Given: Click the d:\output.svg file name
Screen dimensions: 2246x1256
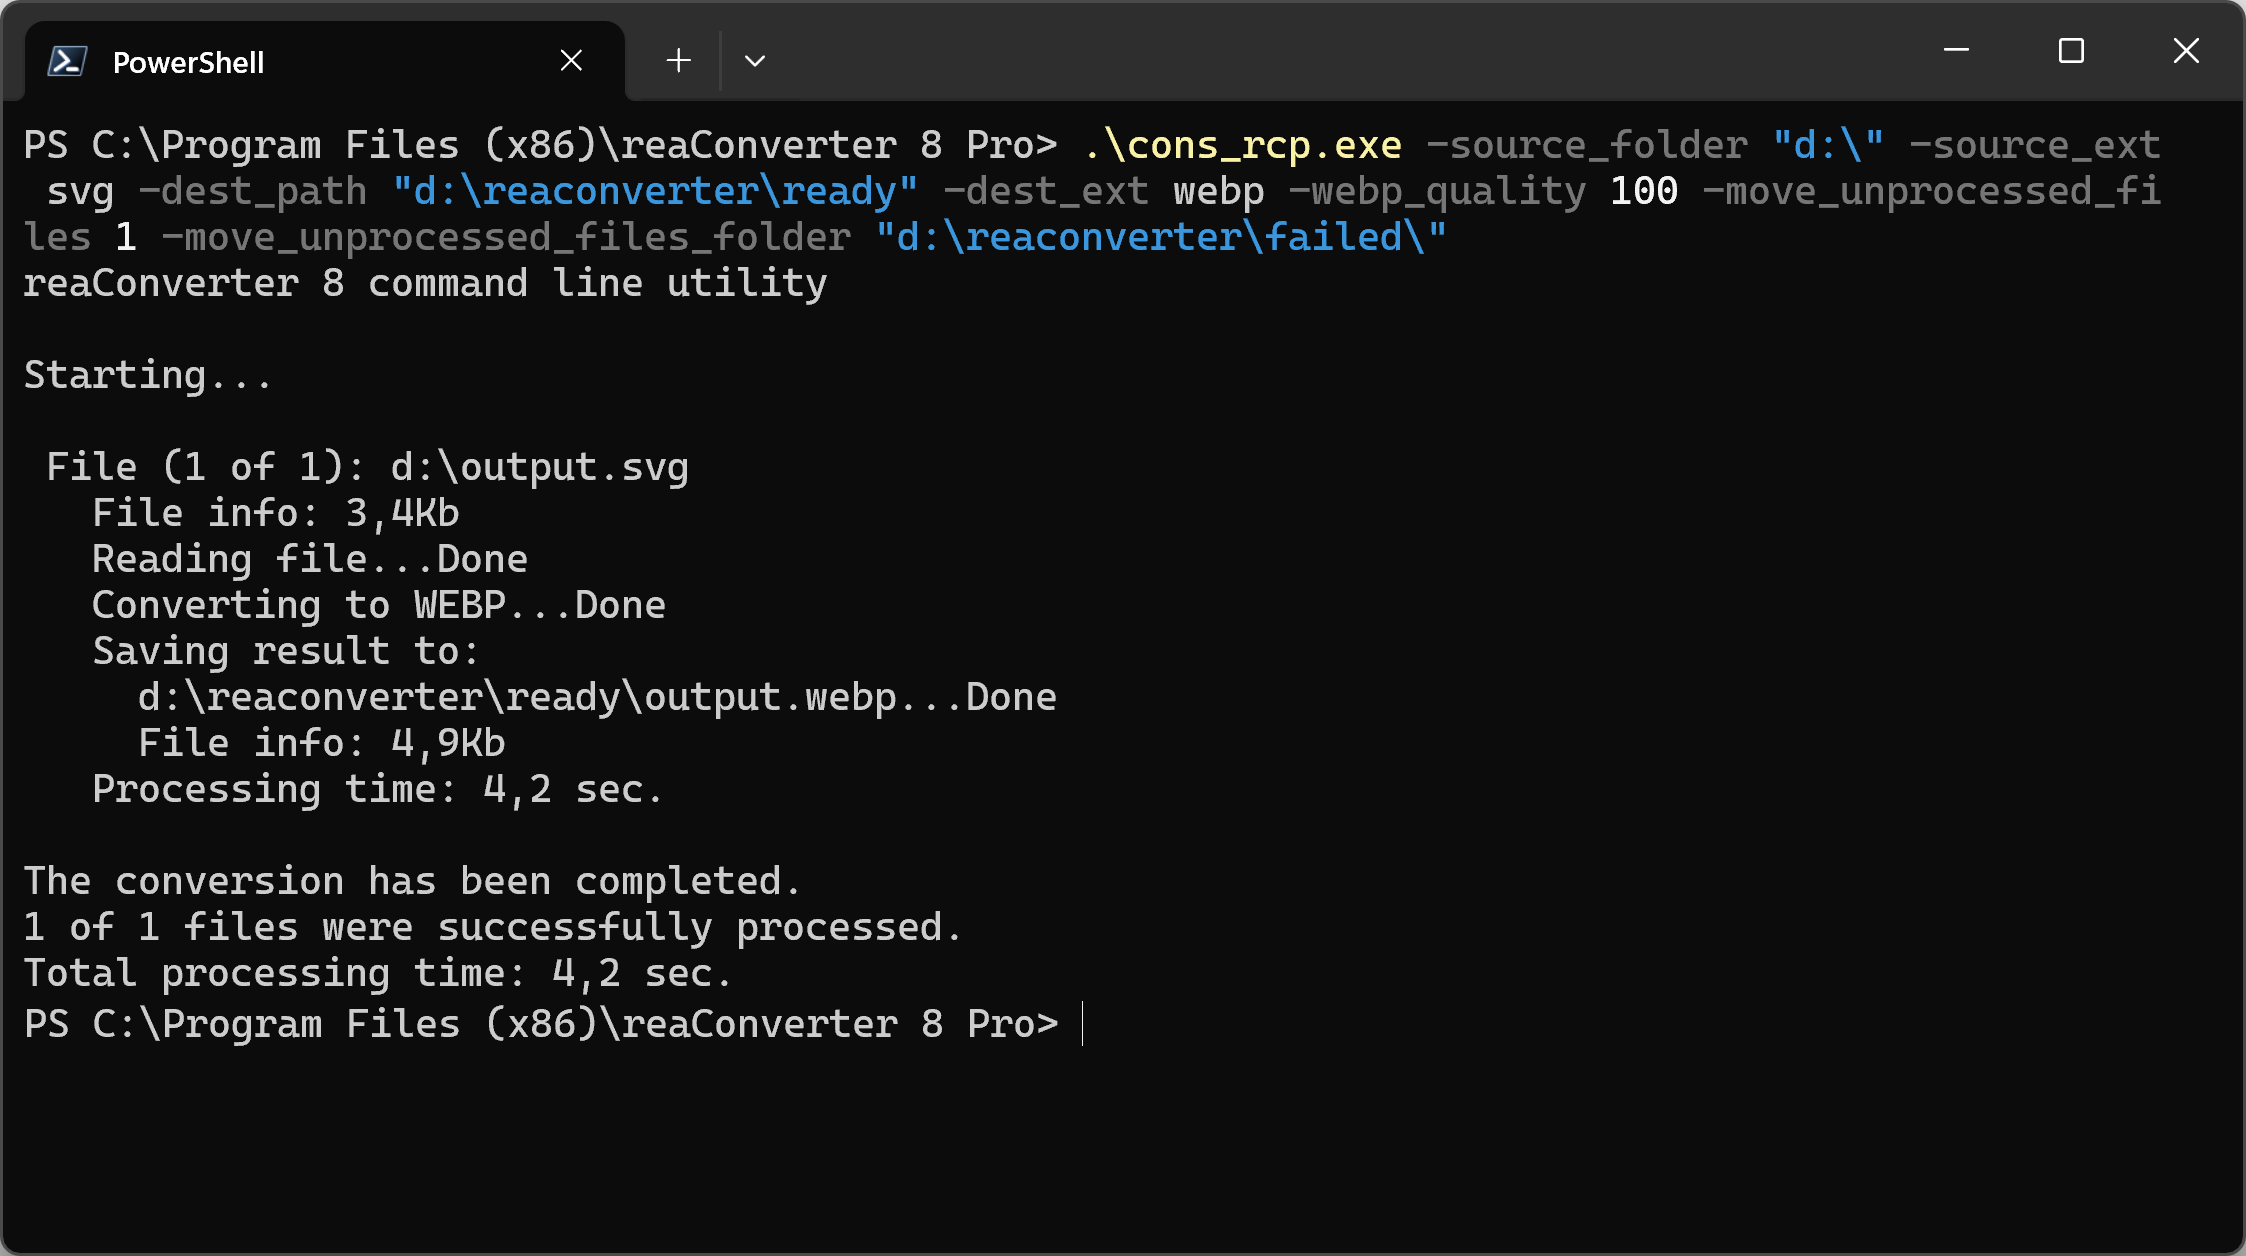Looking at the screenshot, I should click(539, 468).
